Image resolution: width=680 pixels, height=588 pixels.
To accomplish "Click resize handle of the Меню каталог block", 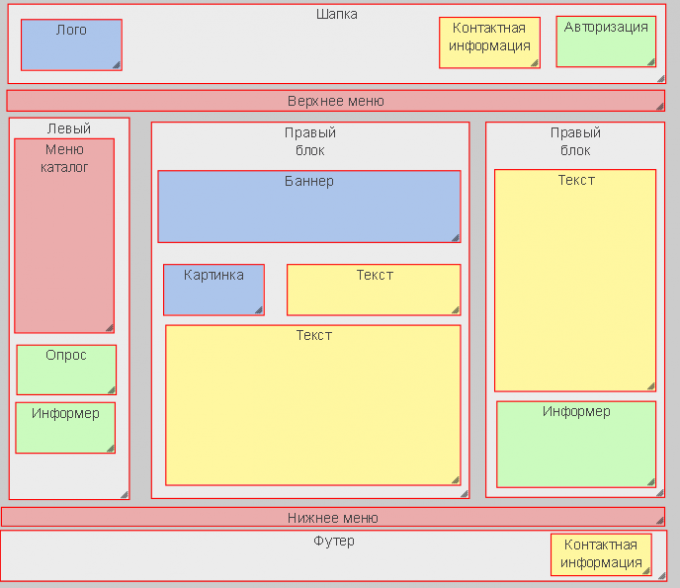I will coord(109,327).
